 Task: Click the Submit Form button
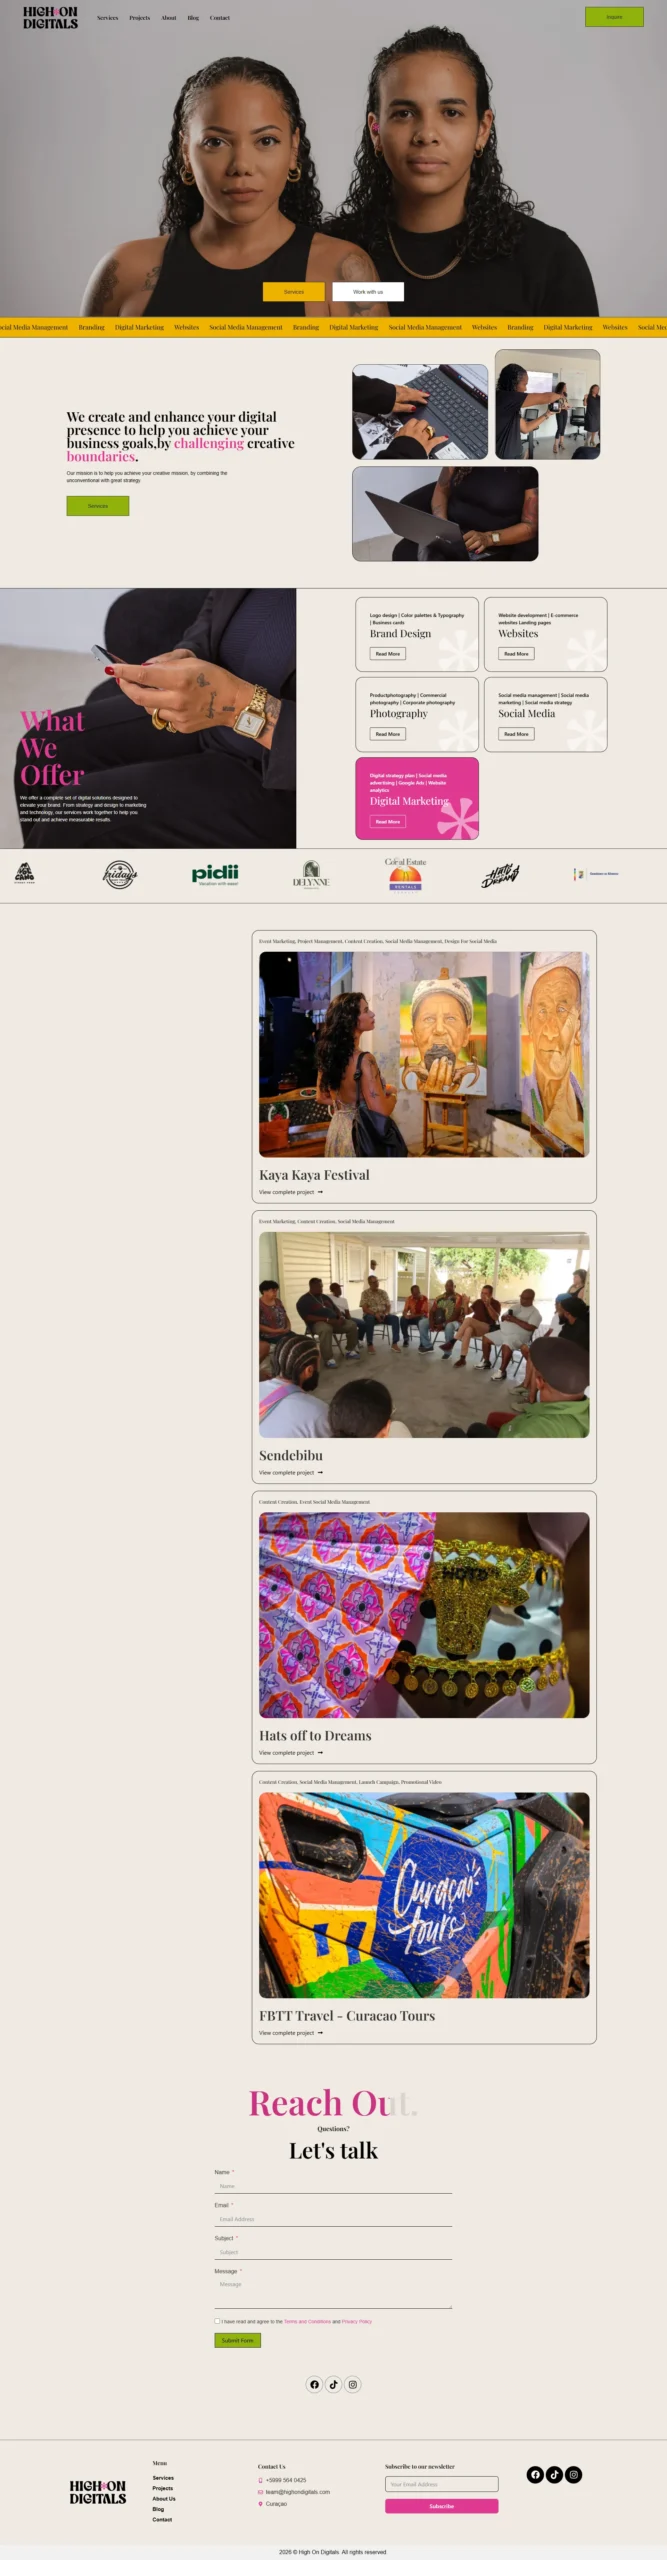pos(238,2340)
